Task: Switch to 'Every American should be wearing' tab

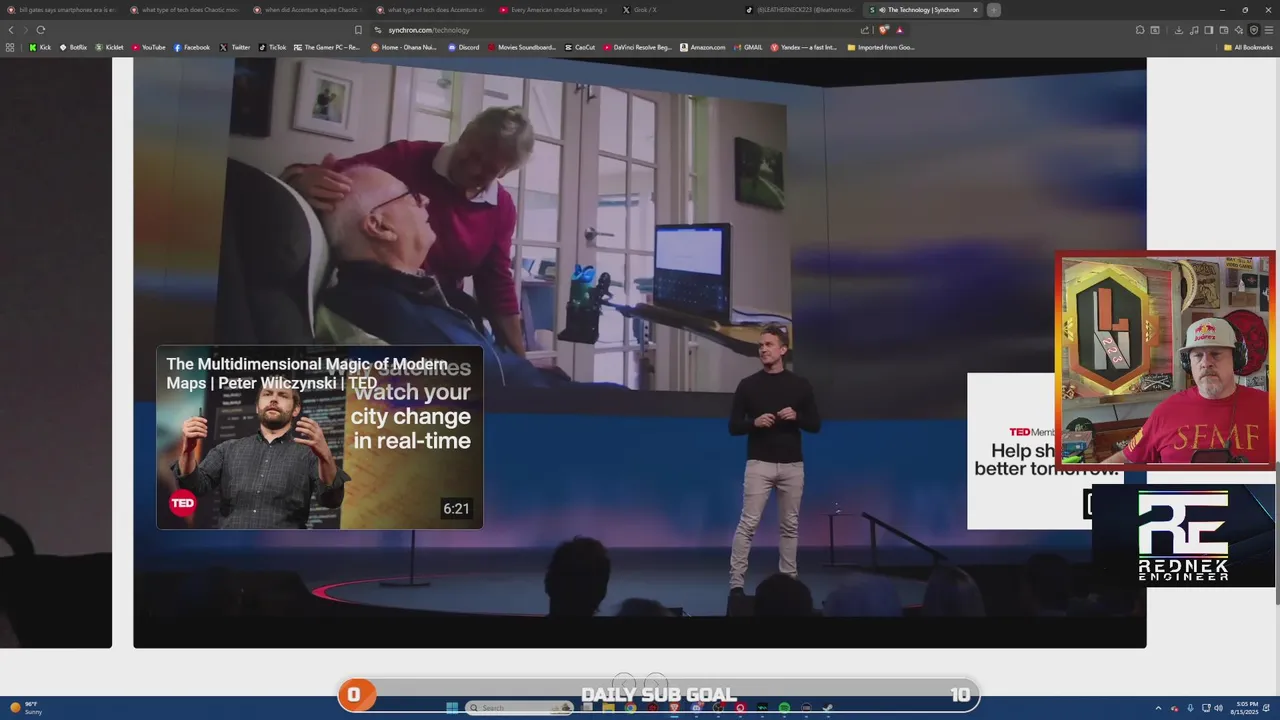Action: point(554,10)
